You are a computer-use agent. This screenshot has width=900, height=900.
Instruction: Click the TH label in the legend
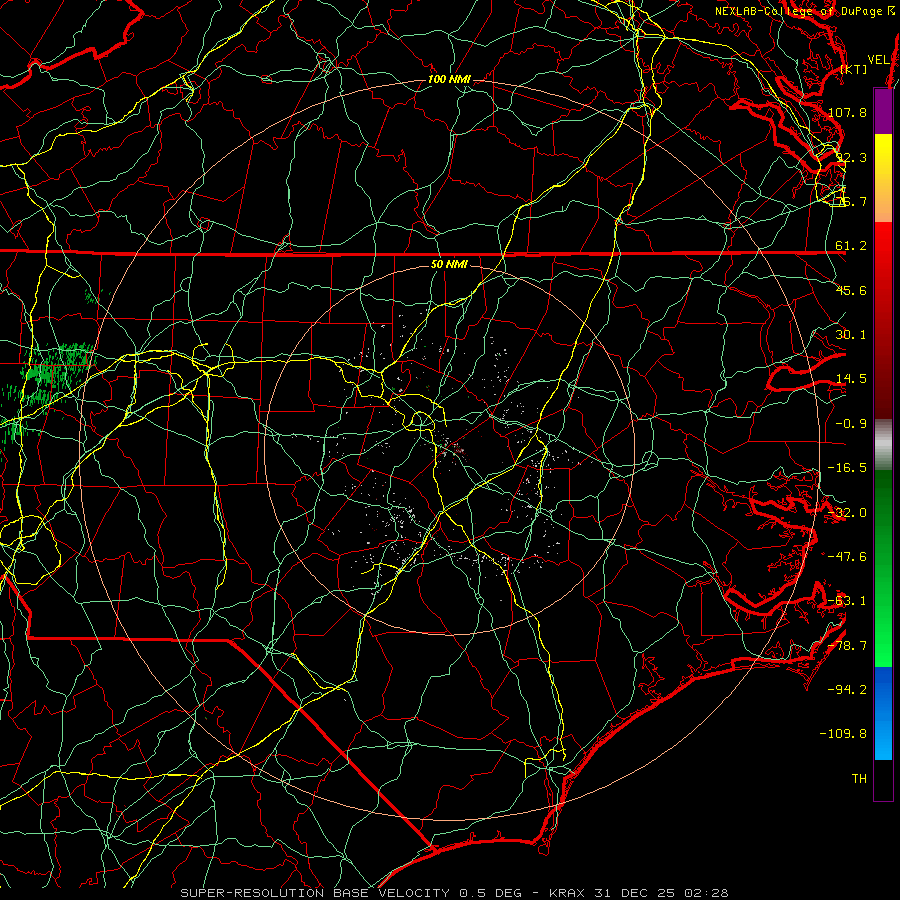point(859,778)
